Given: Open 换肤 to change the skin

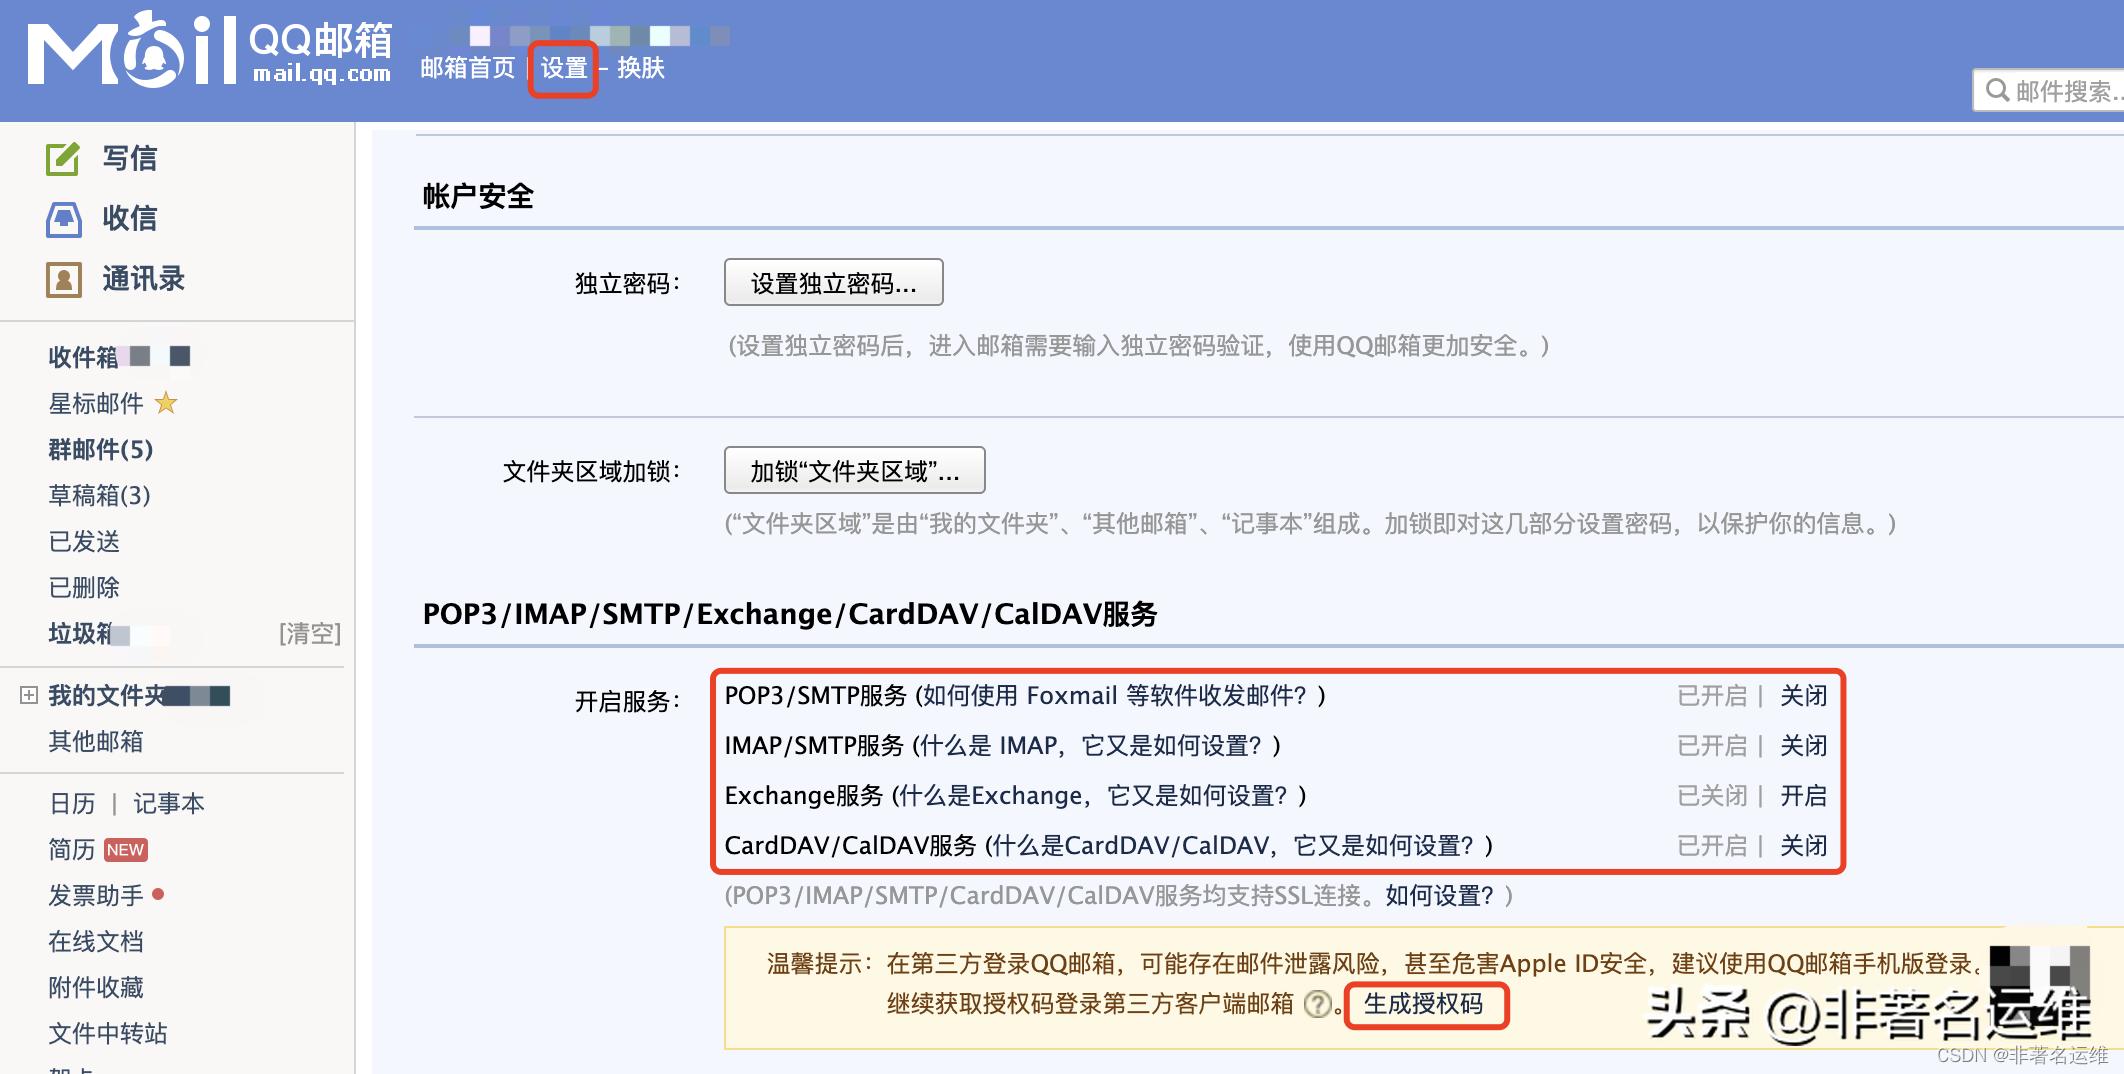Looking at the screenshot, I should (641, 68).
